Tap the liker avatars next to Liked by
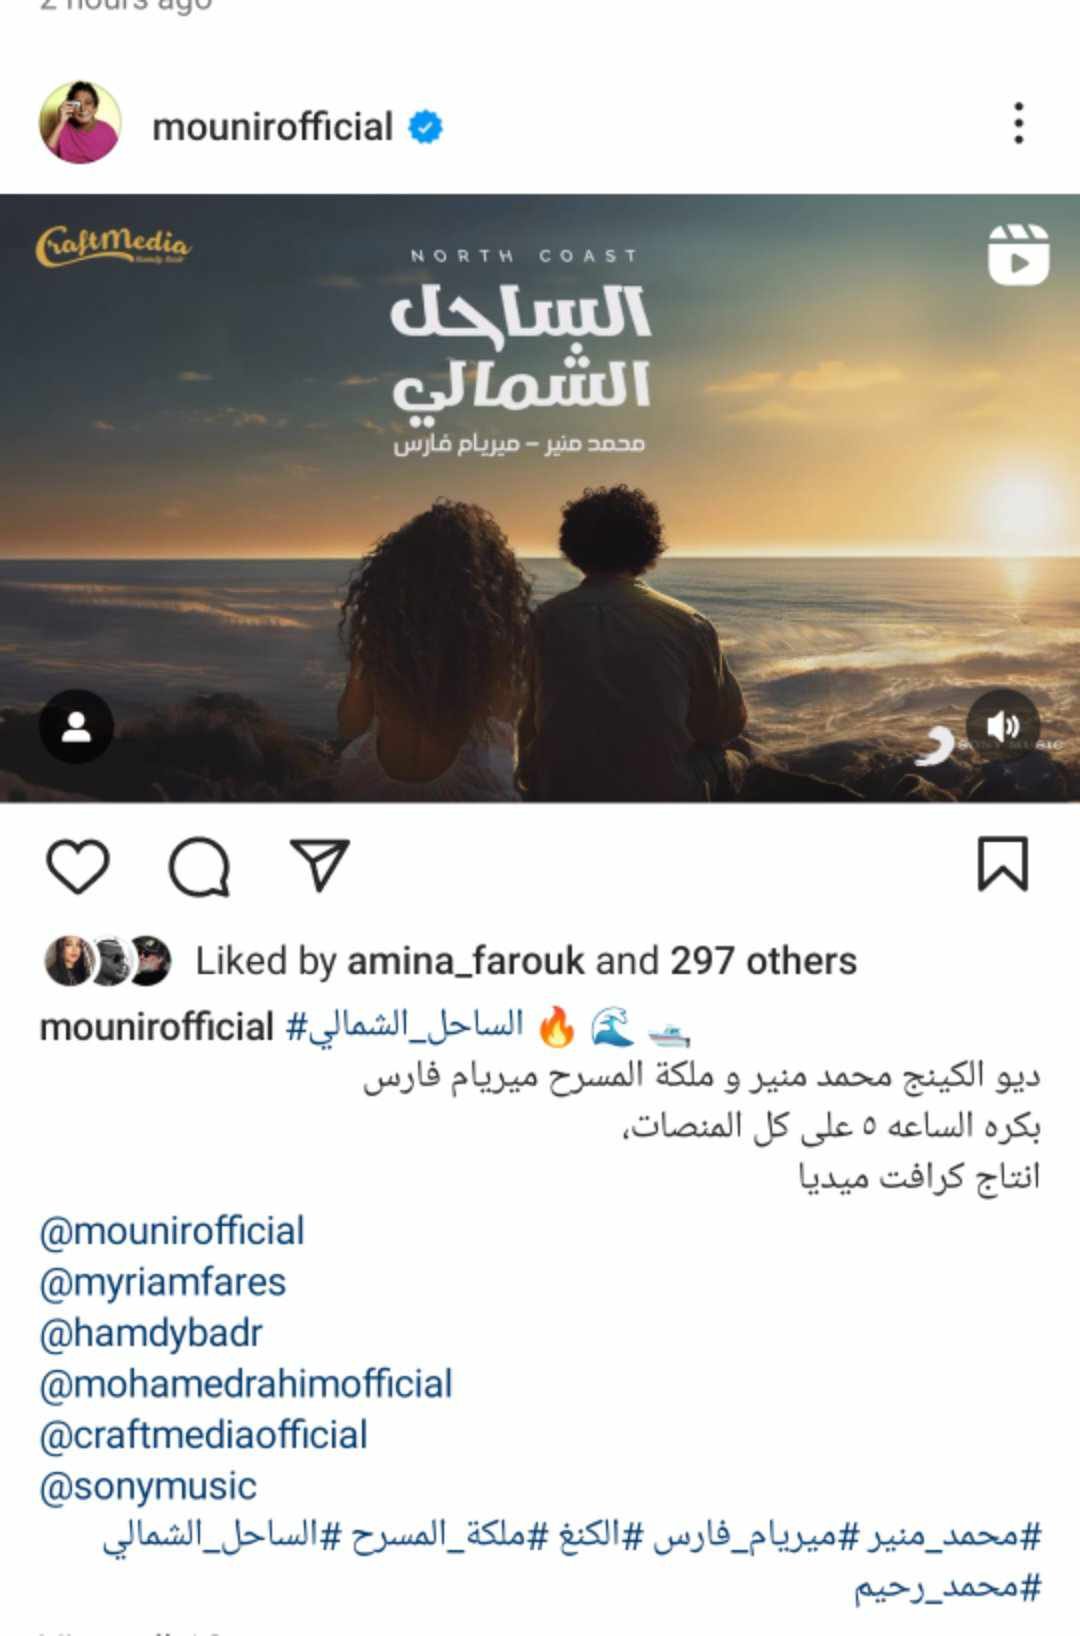This screenshot has width=1080, height=1636. click(x=108, y=961)
